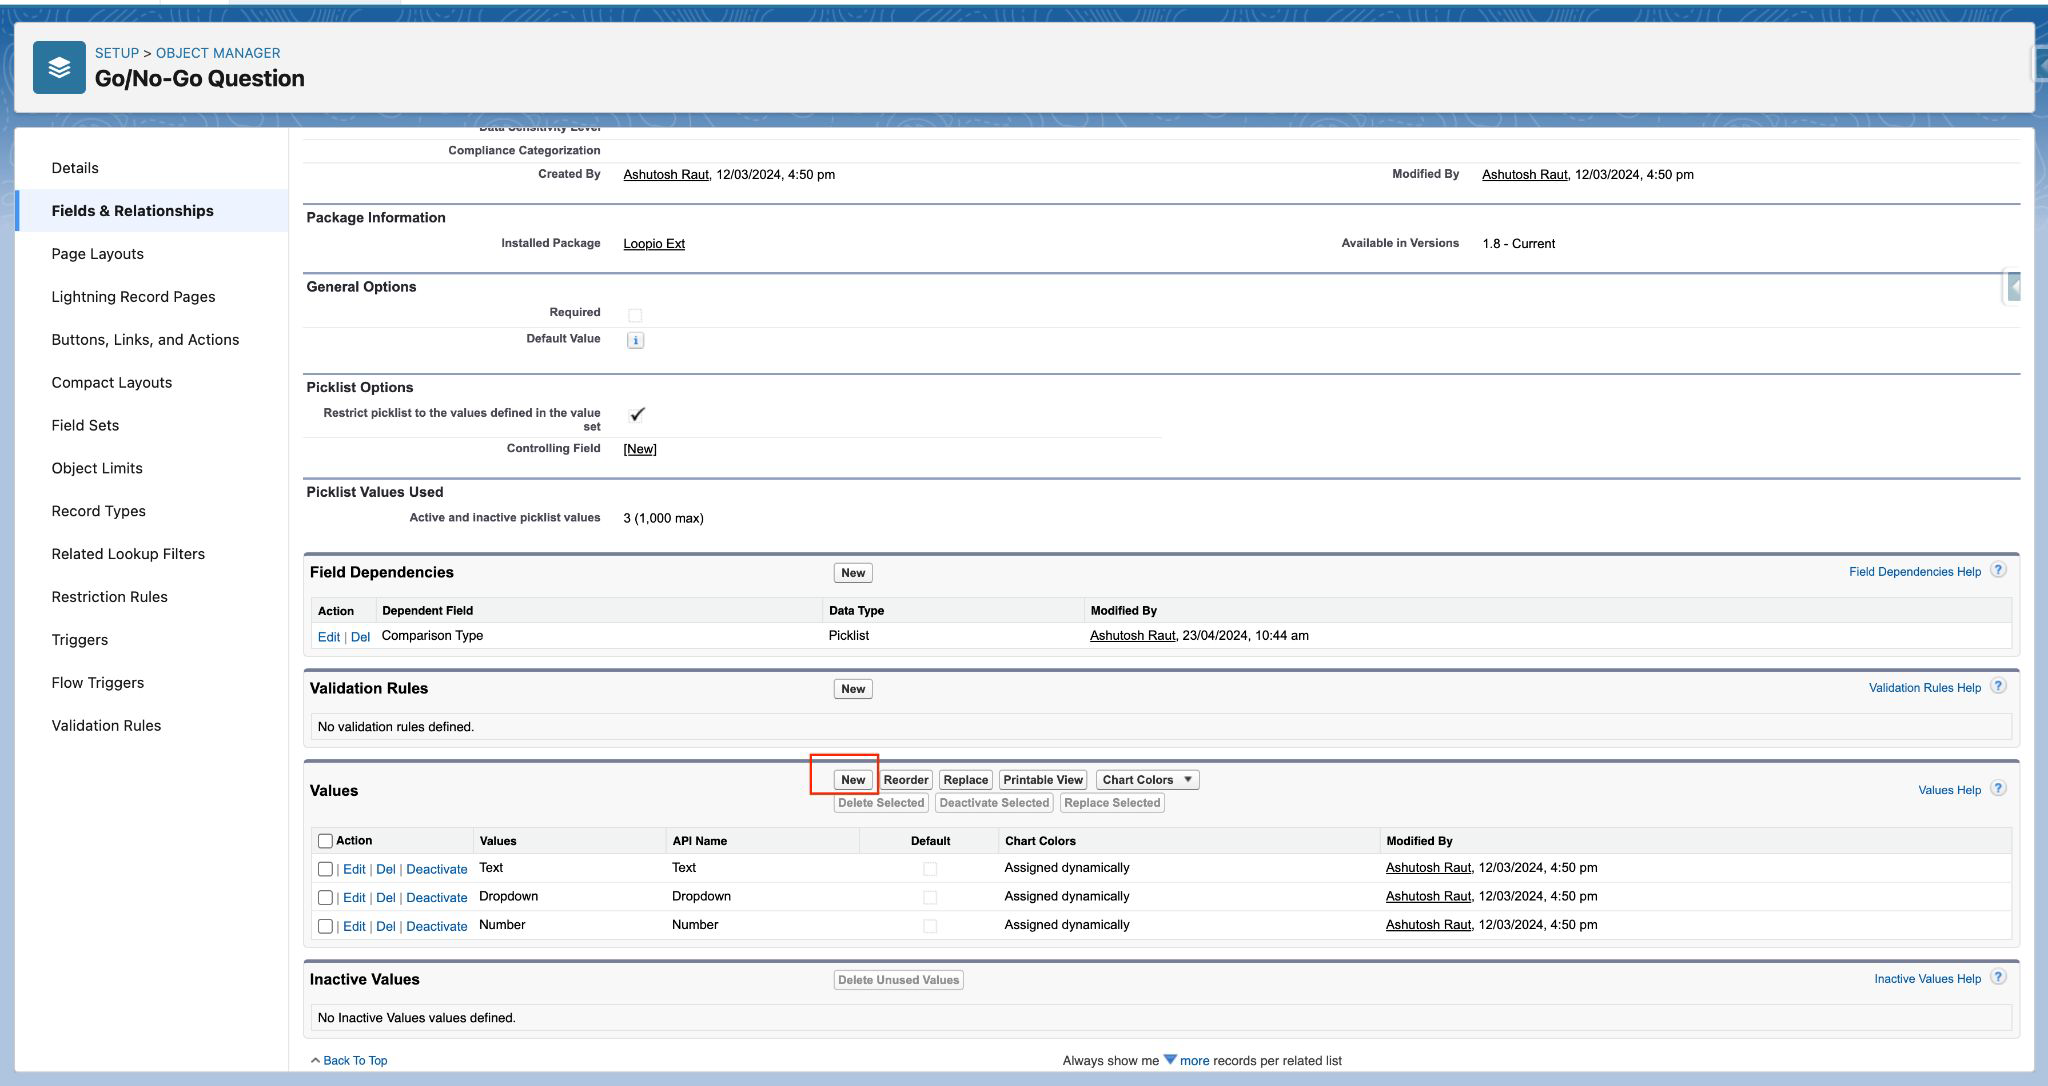Go to Lightning Record Pages

tap(134, 297)
